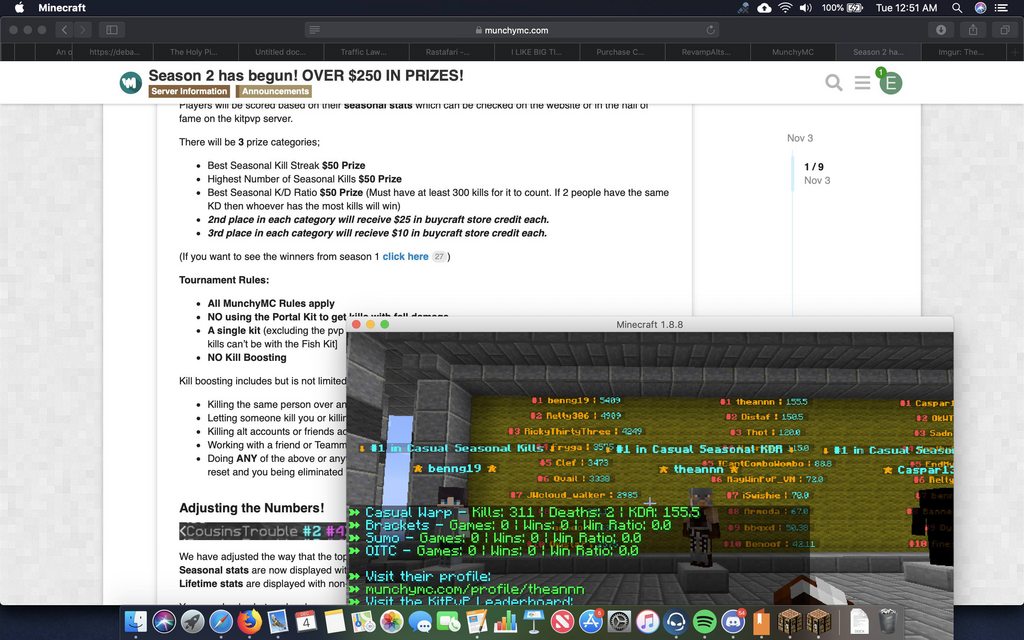Open Numbers chart icon in Dock
The image size is (1024, 640).
pyautogui.click(x=505, y=621)
